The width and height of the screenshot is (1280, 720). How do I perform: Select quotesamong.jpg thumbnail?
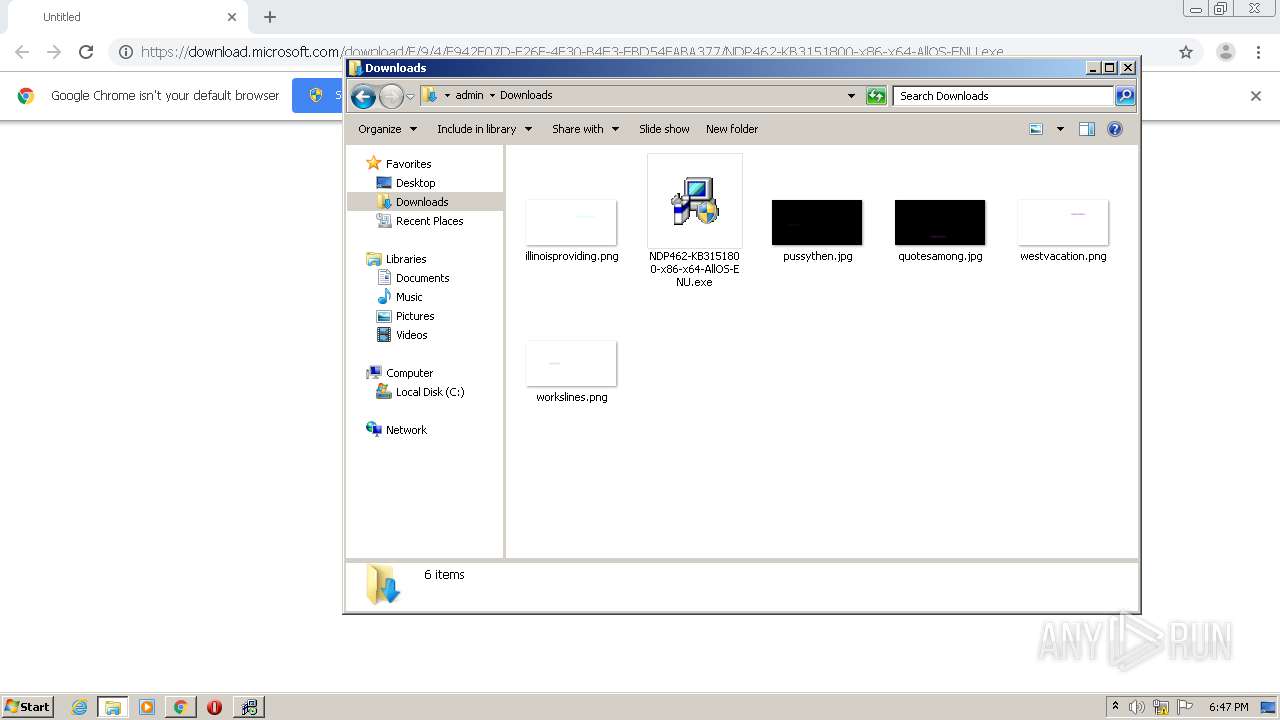coord(940,222)
